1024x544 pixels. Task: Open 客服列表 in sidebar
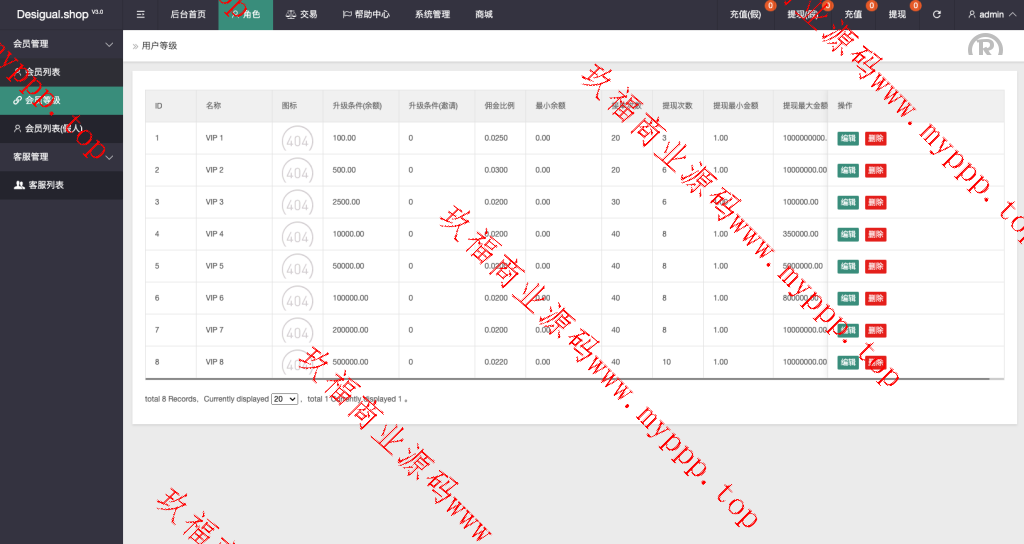click(x=45, y=185)
